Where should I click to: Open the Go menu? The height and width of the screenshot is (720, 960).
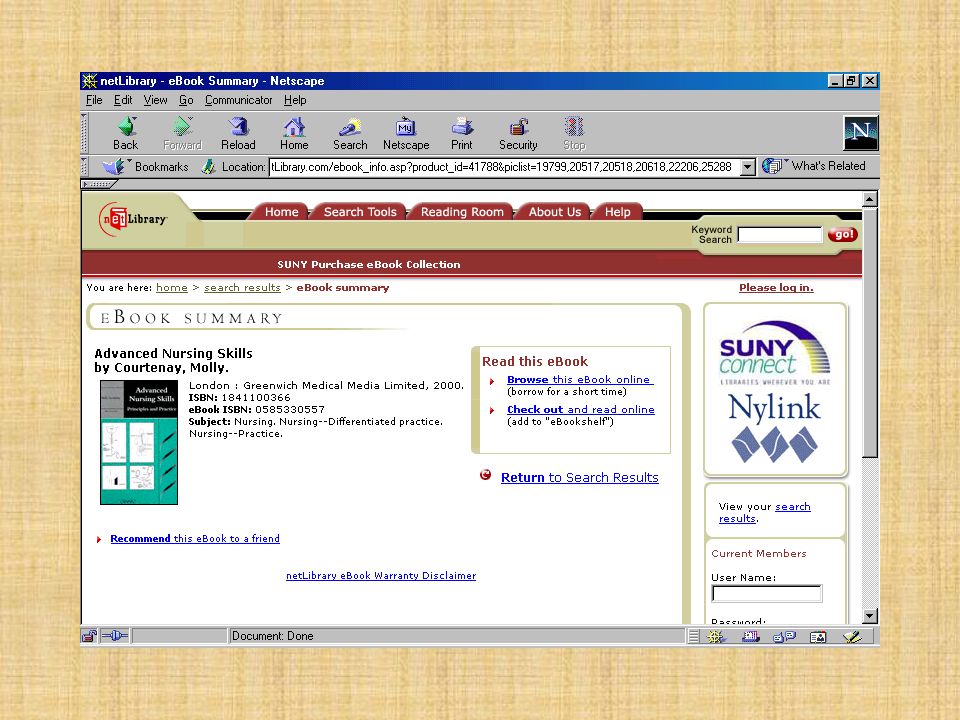click(186, 100)
